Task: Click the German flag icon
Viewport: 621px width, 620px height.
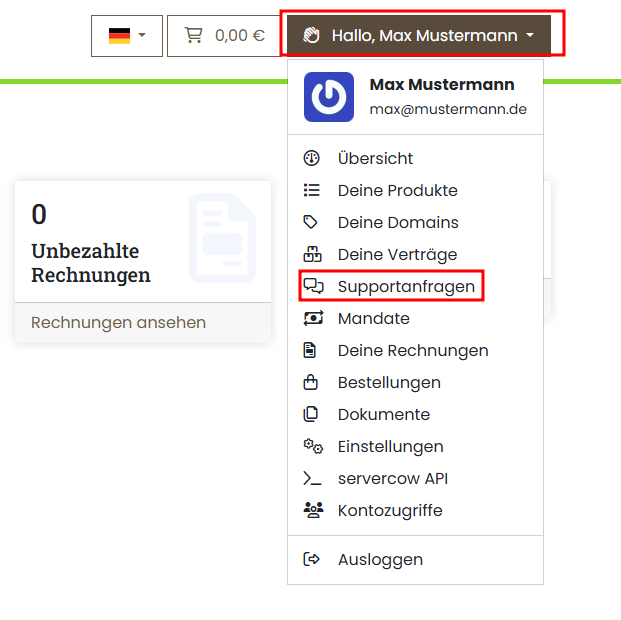Action: [x=119, y=36]
